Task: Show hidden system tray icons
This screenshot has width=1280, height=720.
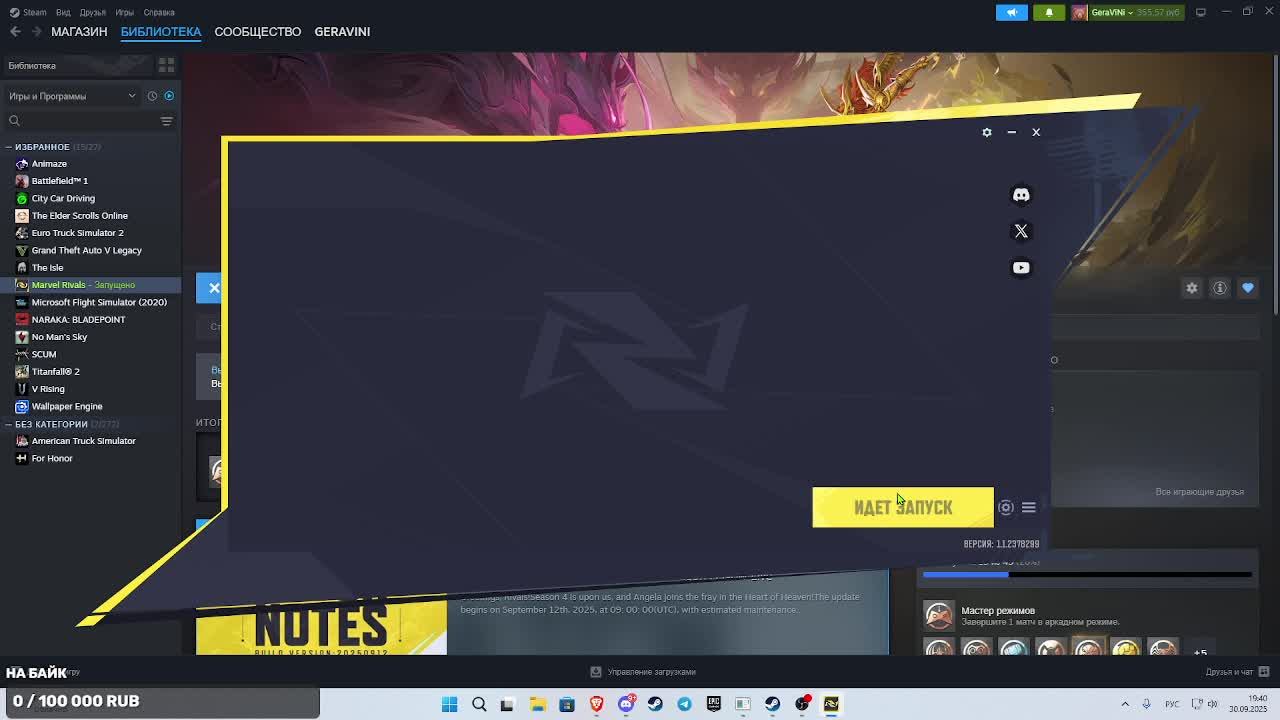Action: coord(1125,704)
